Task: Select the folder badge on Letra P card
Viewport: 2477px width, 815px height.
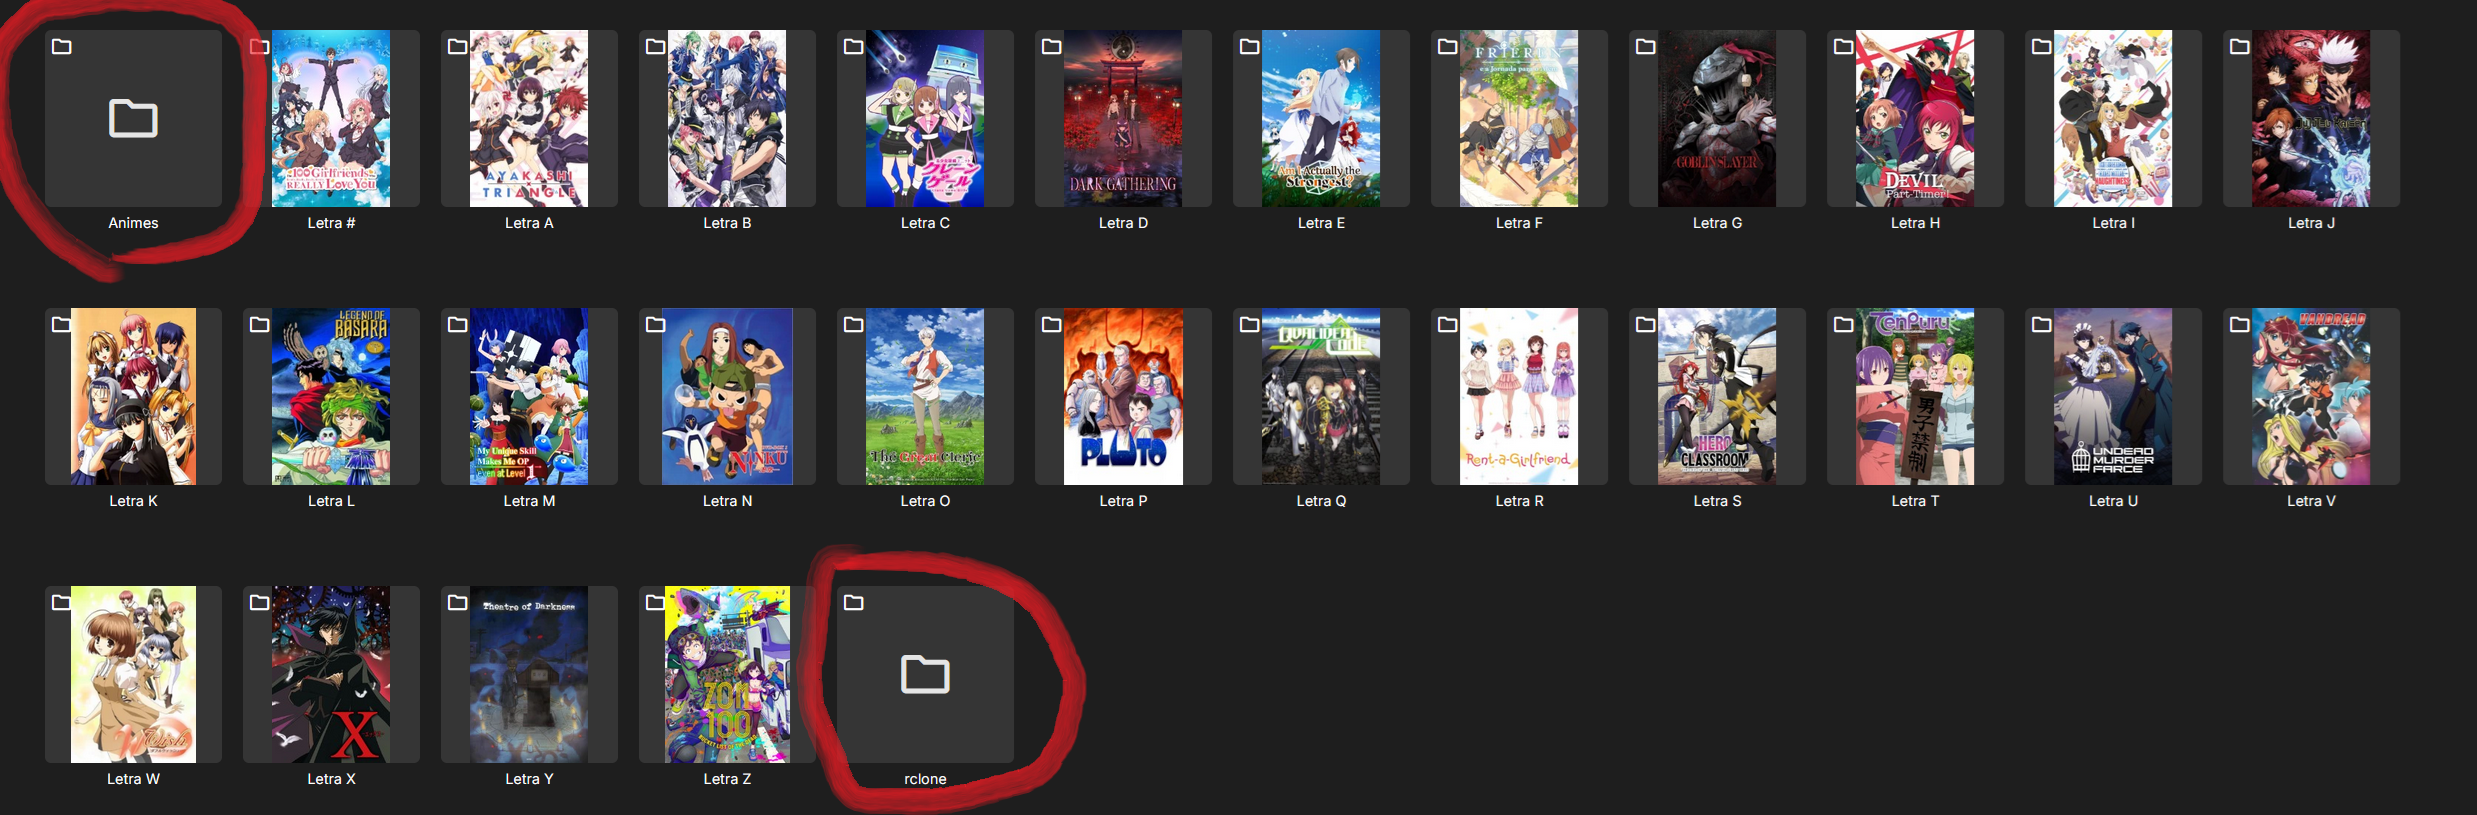Action: (x=1051, y=324)
